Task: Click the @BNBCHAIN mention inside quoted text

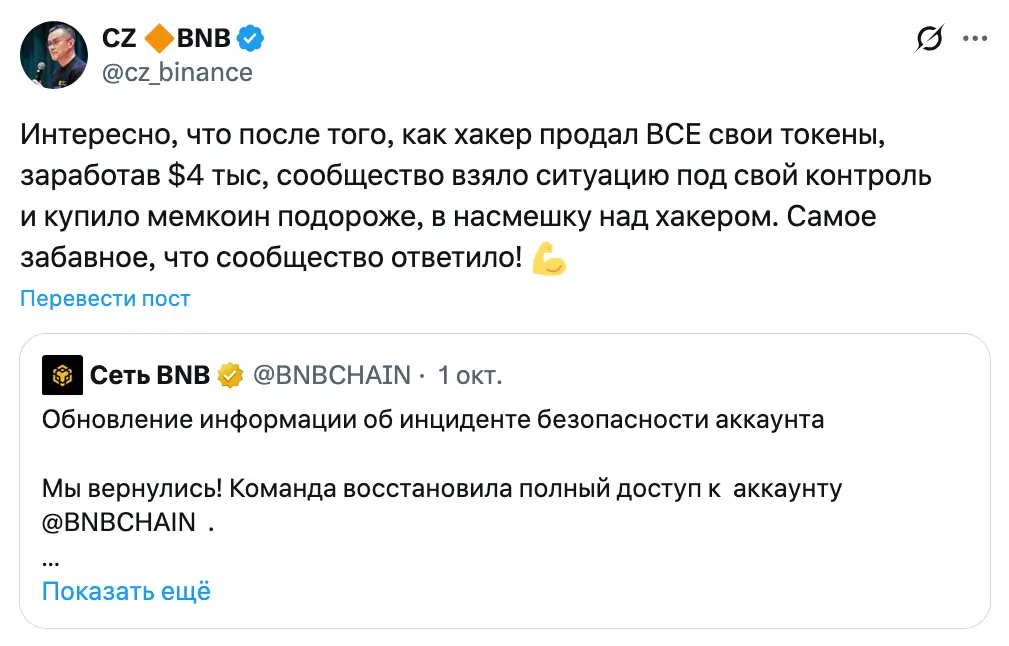Action: point(119,523)
